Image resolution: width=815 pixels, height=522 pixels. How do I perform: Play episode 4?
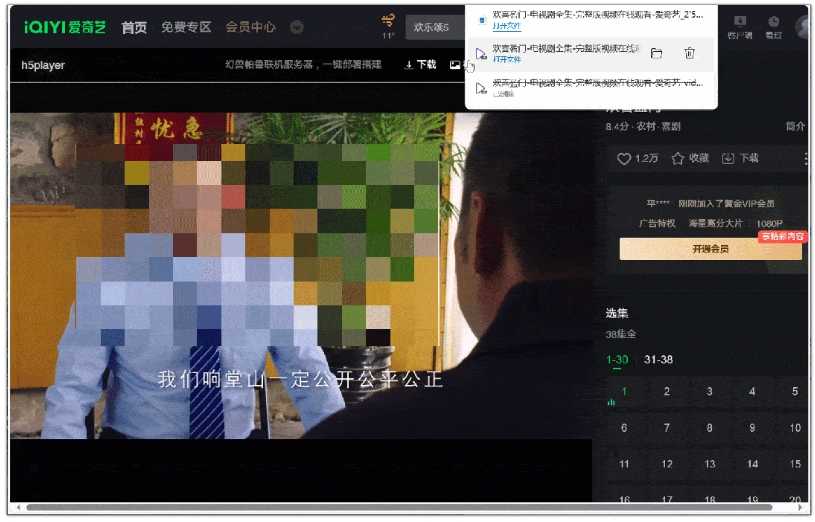click(752, 392)
